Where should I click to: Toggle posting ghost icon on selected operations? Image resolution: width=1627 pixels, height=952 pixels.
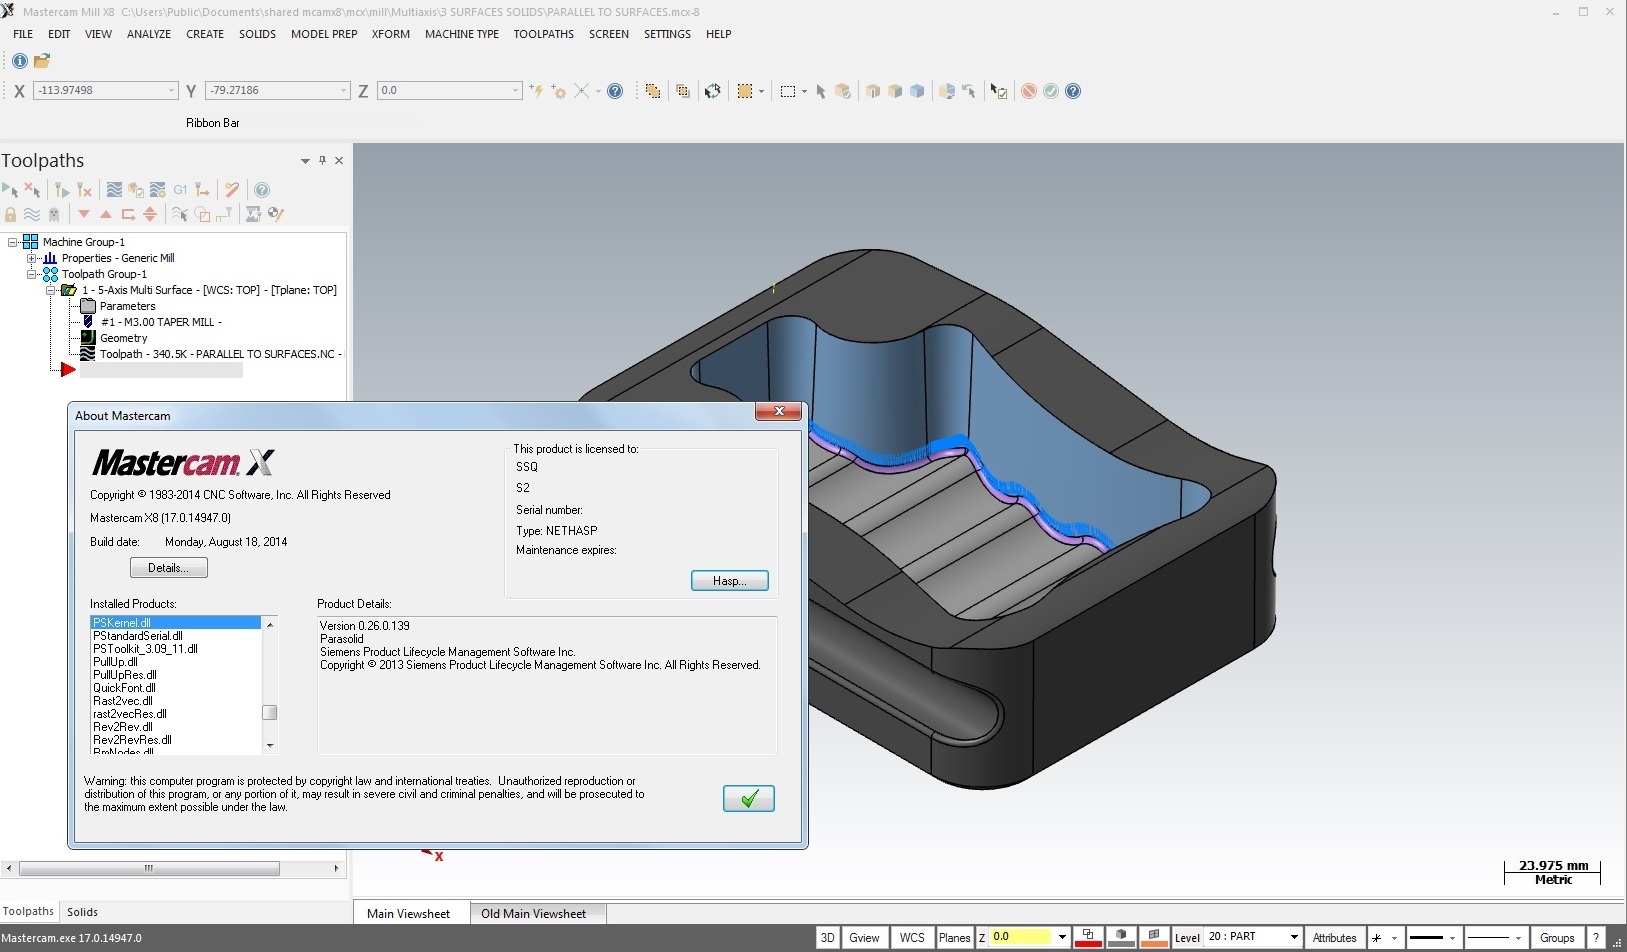click(x=54, y=214)
